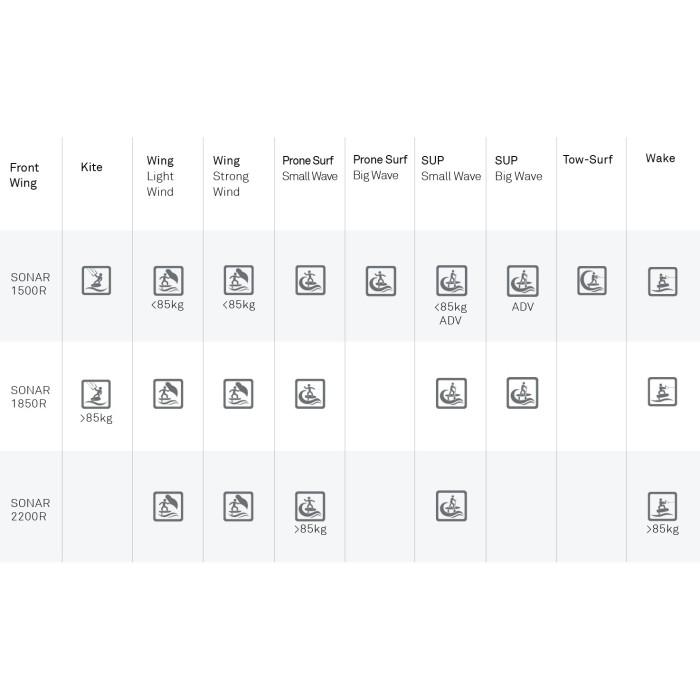
Task: Click the SONAR 2200R Prone Surf Small Wave icon
Action: point(310,506)
